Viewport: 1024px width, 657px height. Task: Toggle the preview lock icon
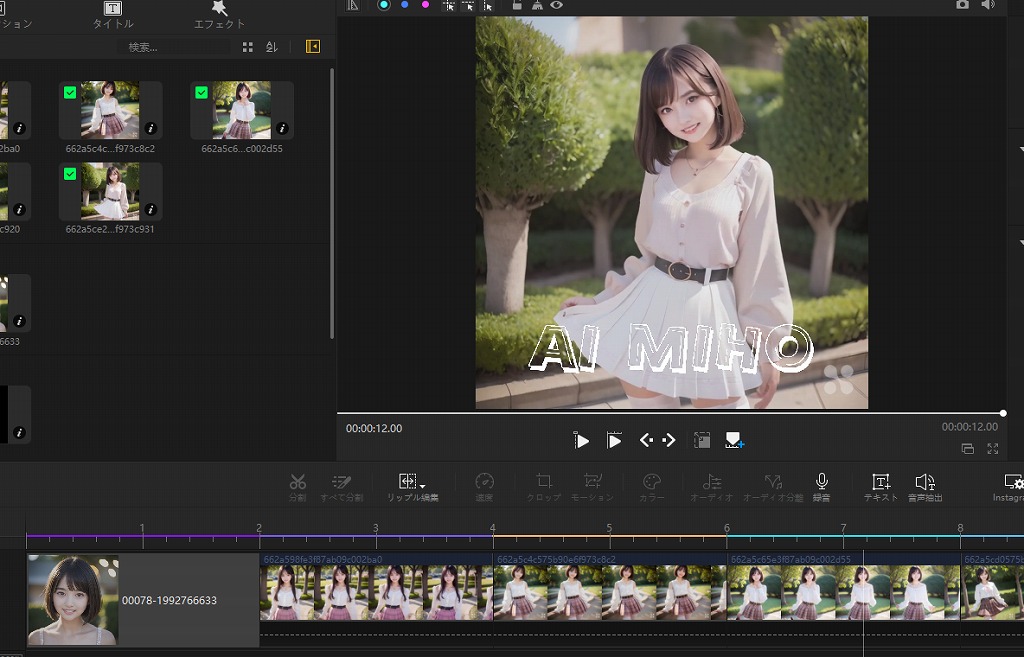[517, 5]
